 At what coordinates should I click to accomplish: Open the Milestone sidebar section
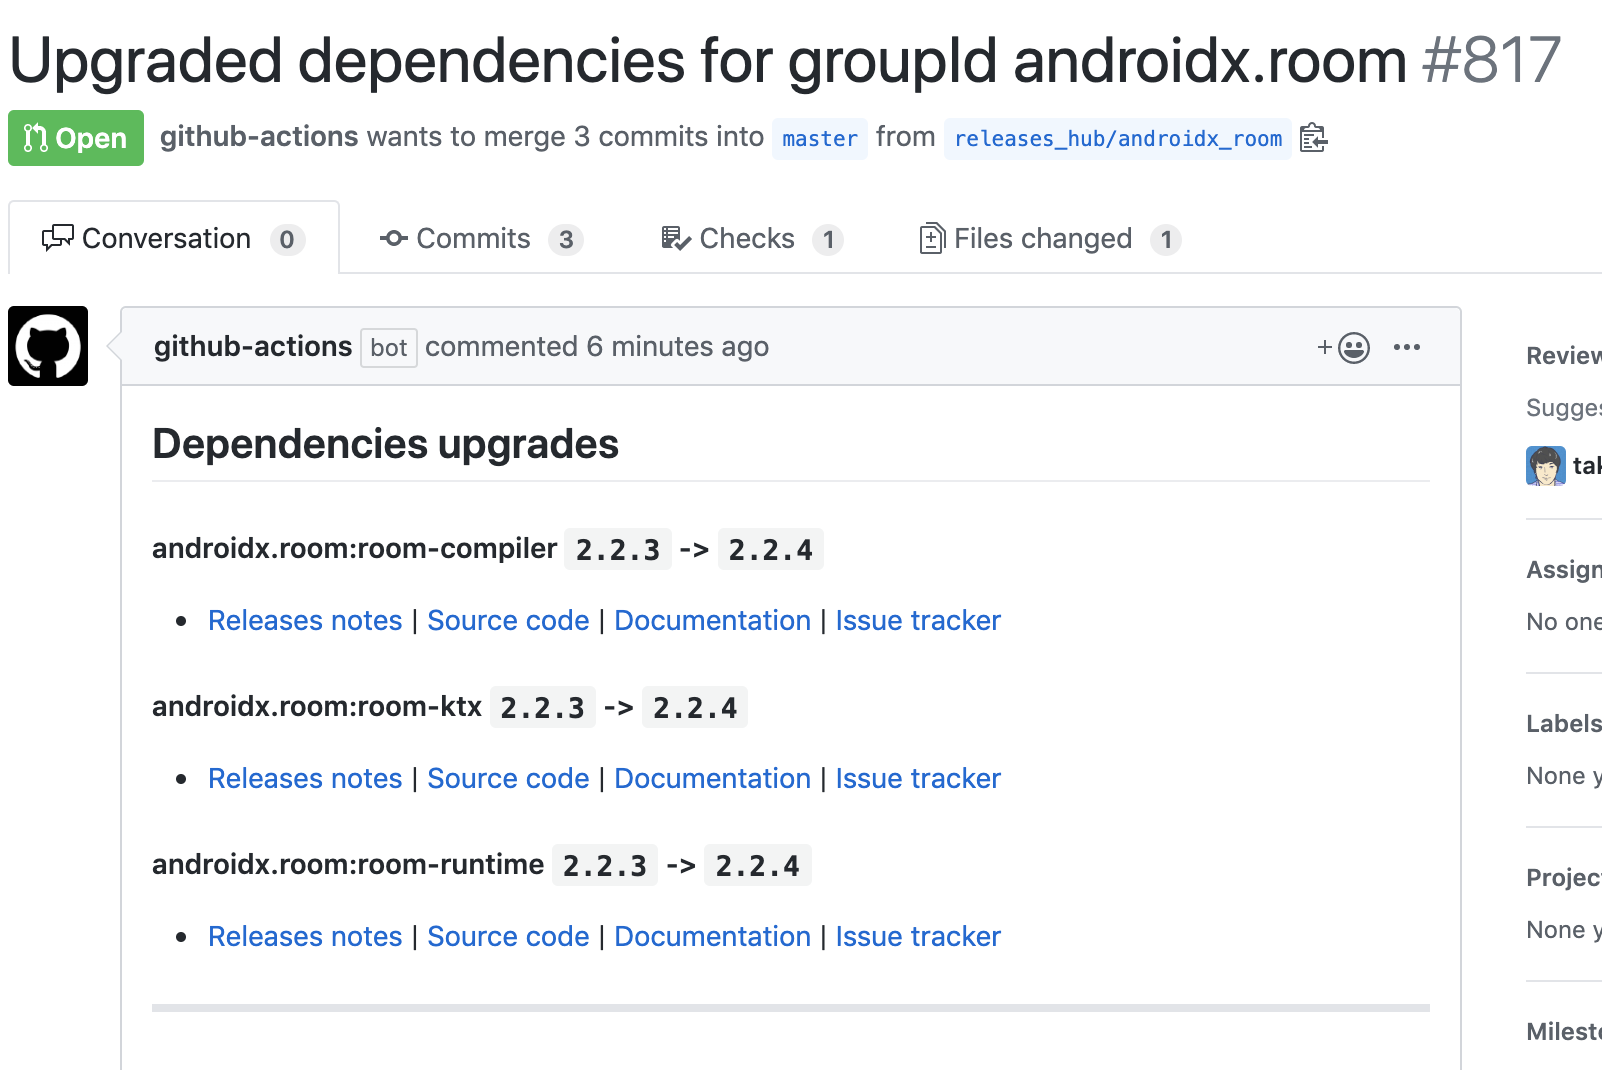pyautogui.click(x=1564, y=1032)
